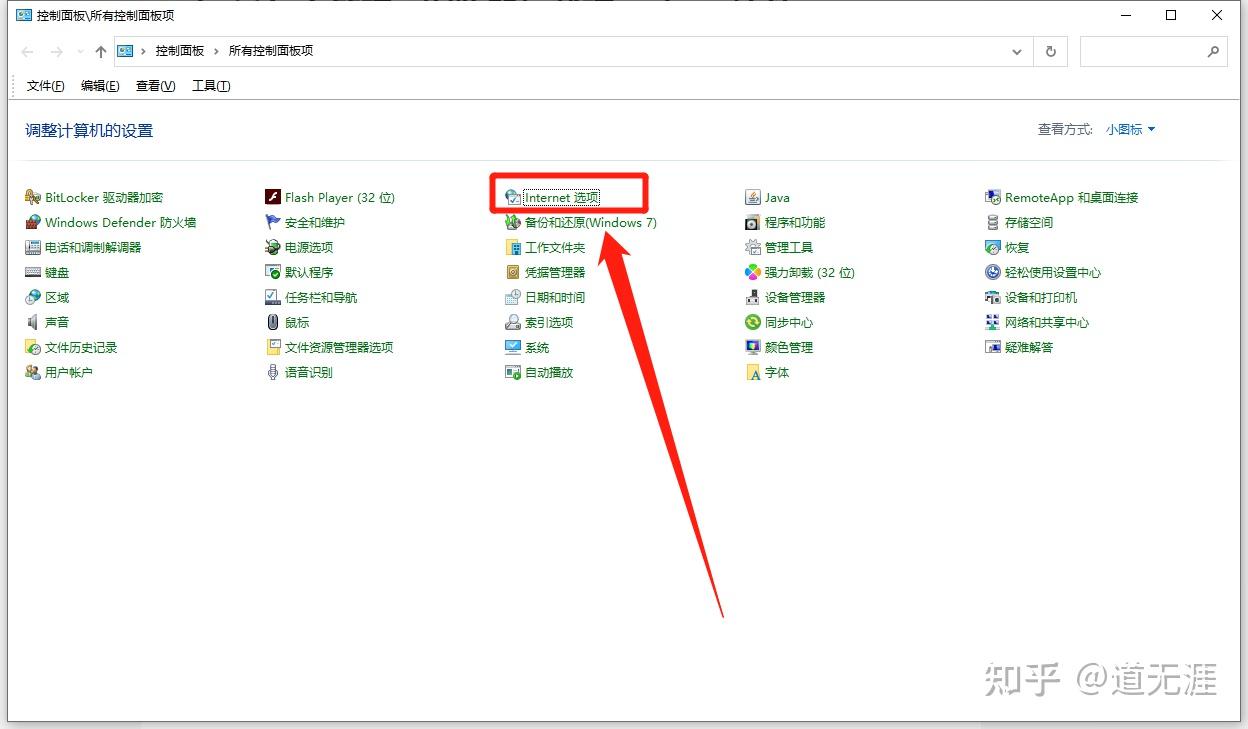Open the 电源选项 icon
The height and width of the screenshot is (729, 1248).
pyautogui.click(x=273, y=248)
